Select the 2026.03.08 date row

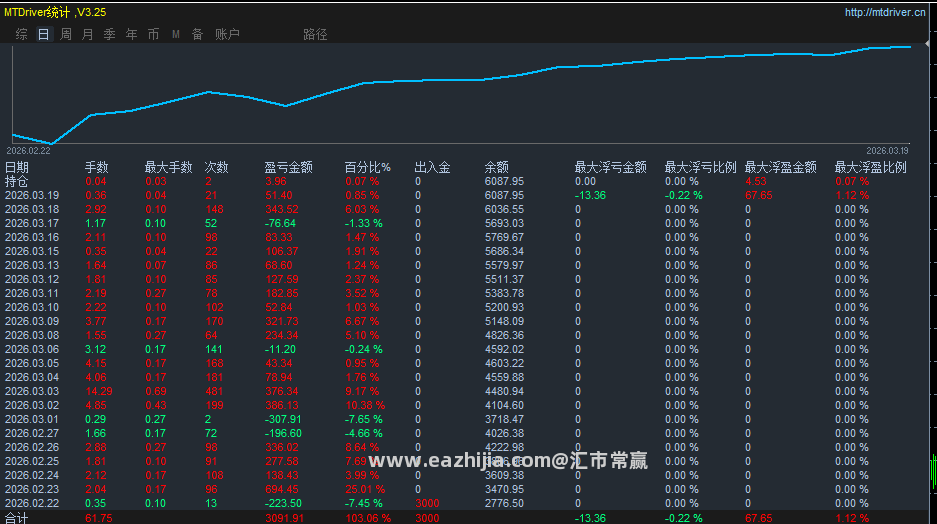32,335
